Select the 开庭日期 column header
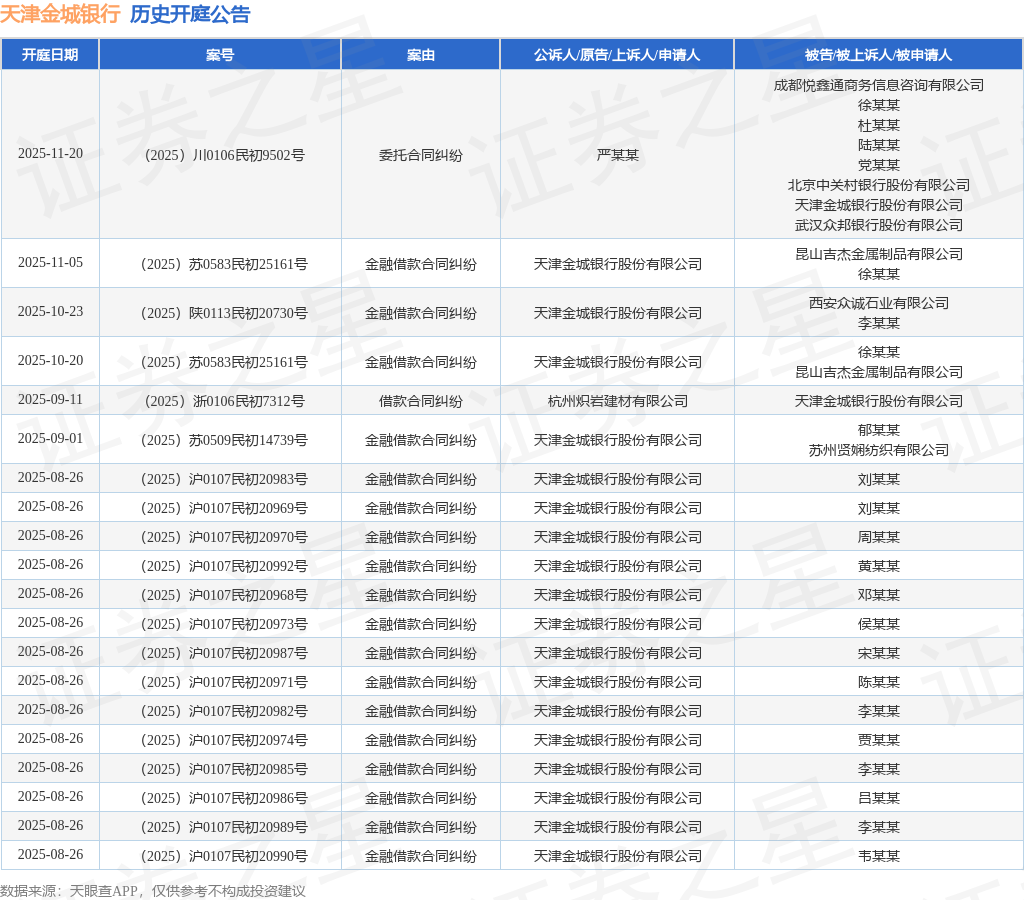The width and height of the screenshot is (1024, 900). coord(50,55)
